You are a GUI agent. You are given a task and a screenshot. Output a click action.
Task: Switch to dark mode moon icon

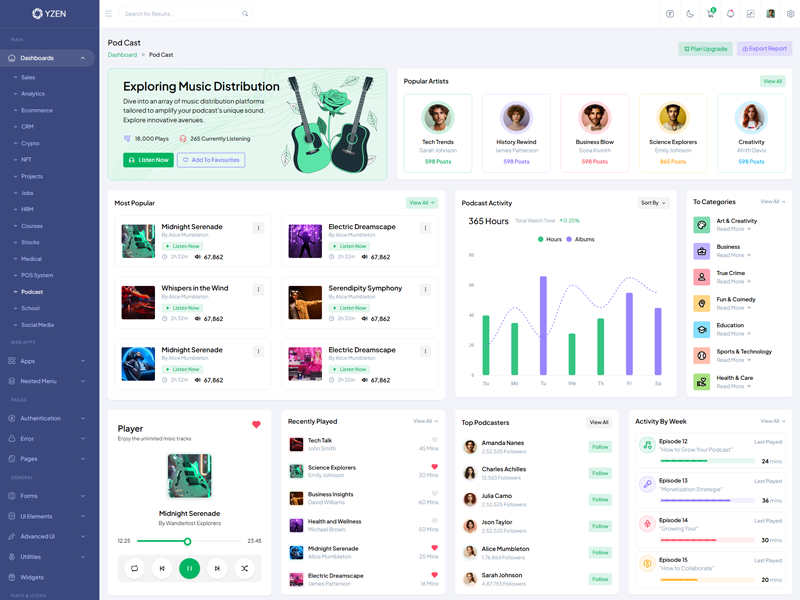690,14
